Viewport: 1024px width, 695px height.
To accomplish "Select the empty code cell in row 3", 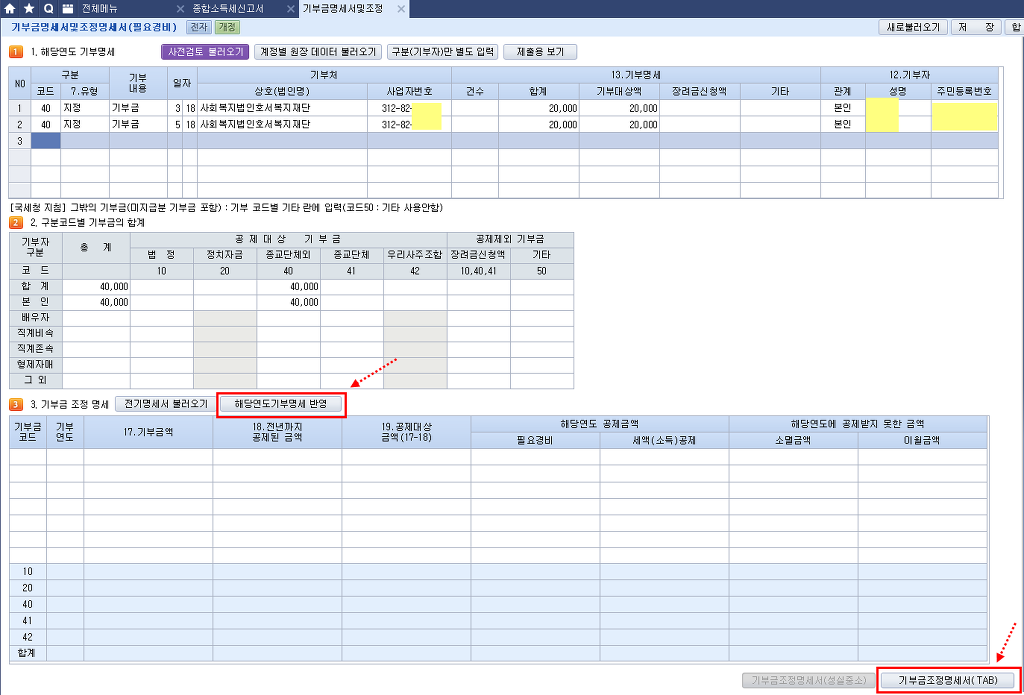I will pos(45,141).
